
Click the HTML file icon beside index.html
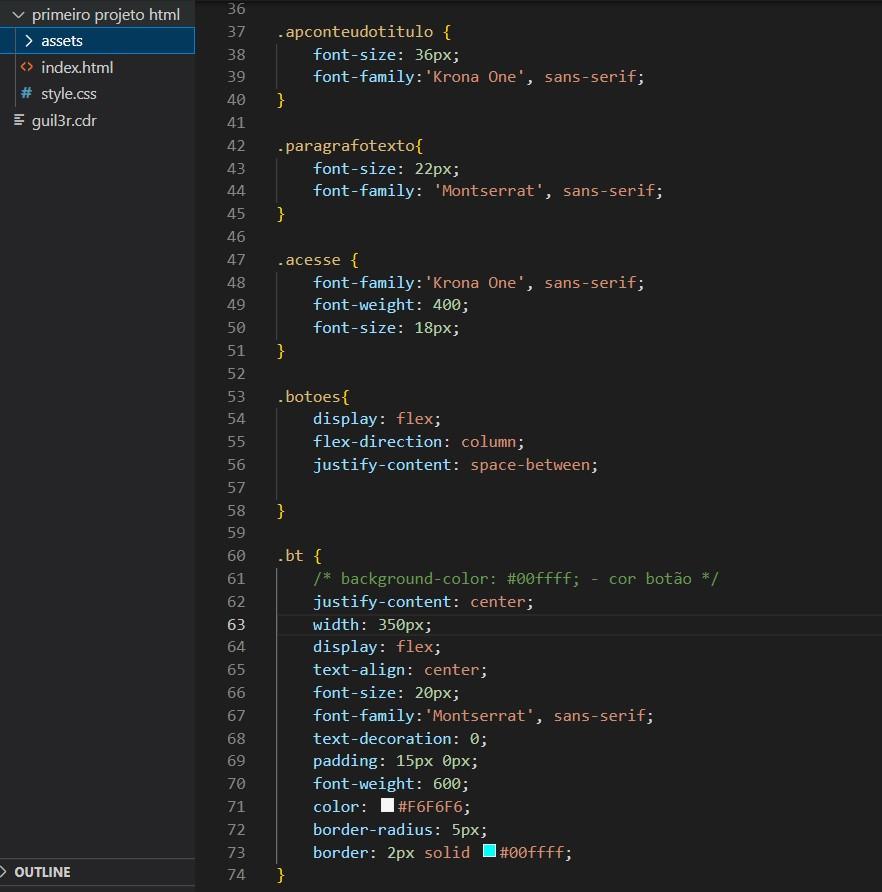coord(27,67)
